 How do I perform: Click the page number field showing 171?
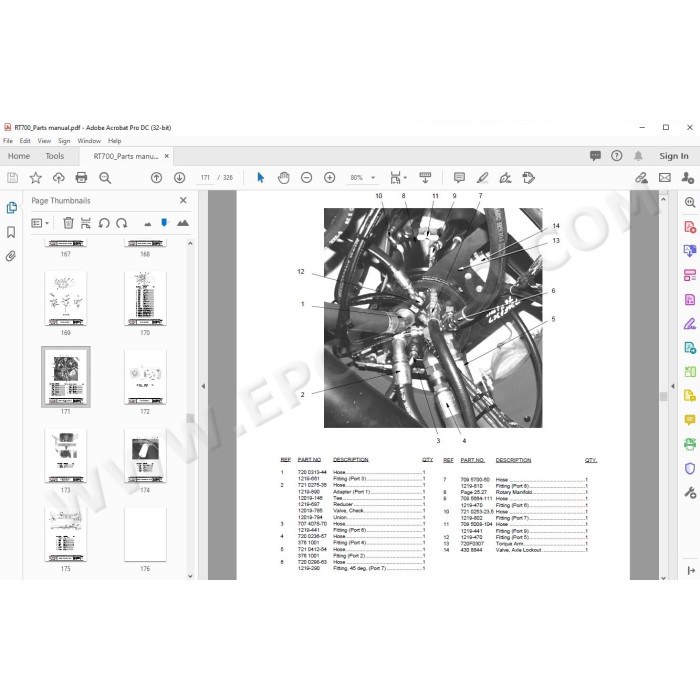point(205,178)
